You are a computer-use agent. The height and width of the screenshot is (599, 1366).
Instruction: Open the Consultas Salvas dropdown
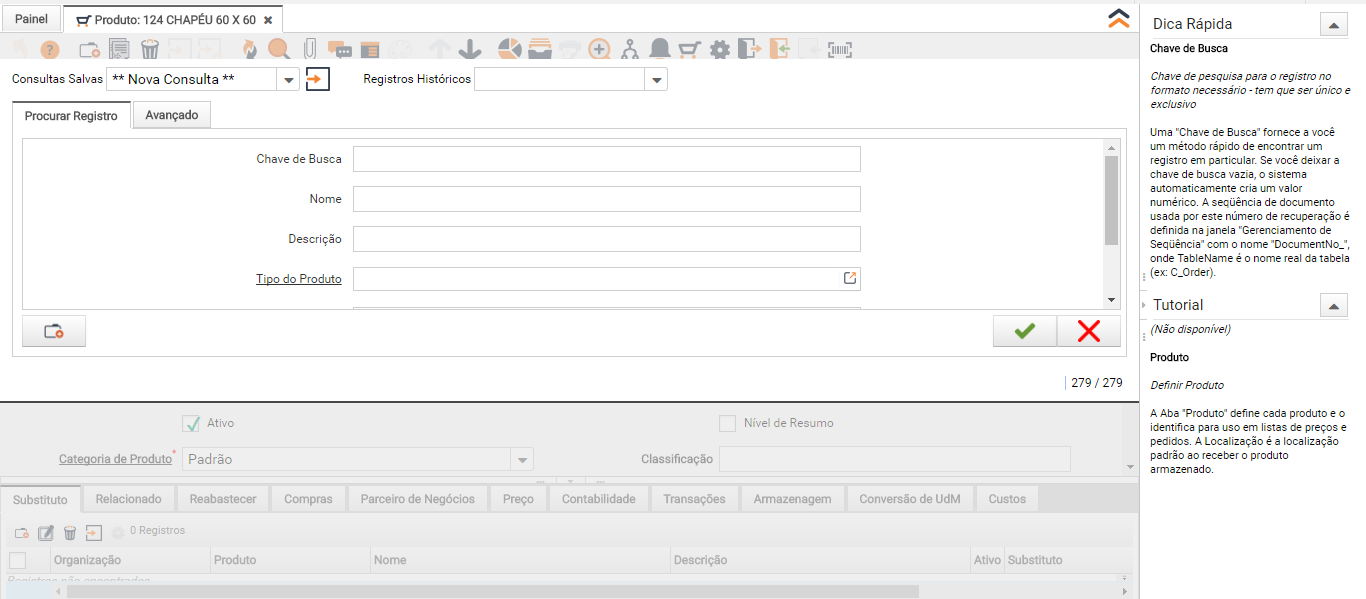coord(288,80)
